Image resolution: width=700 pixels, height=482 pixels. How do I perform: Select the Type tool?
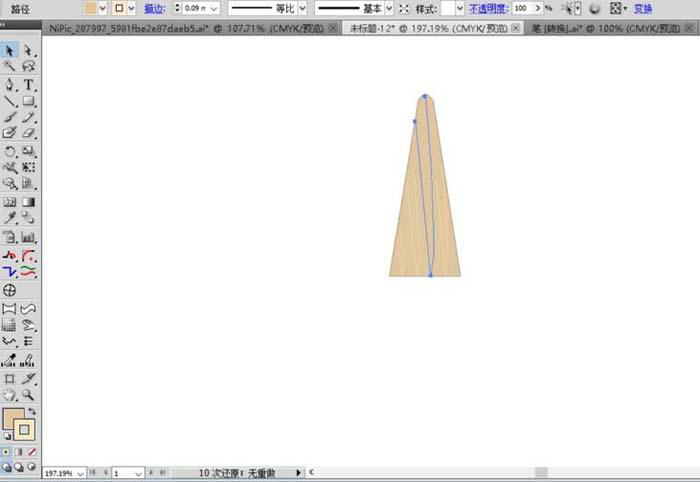click(29, 84)
